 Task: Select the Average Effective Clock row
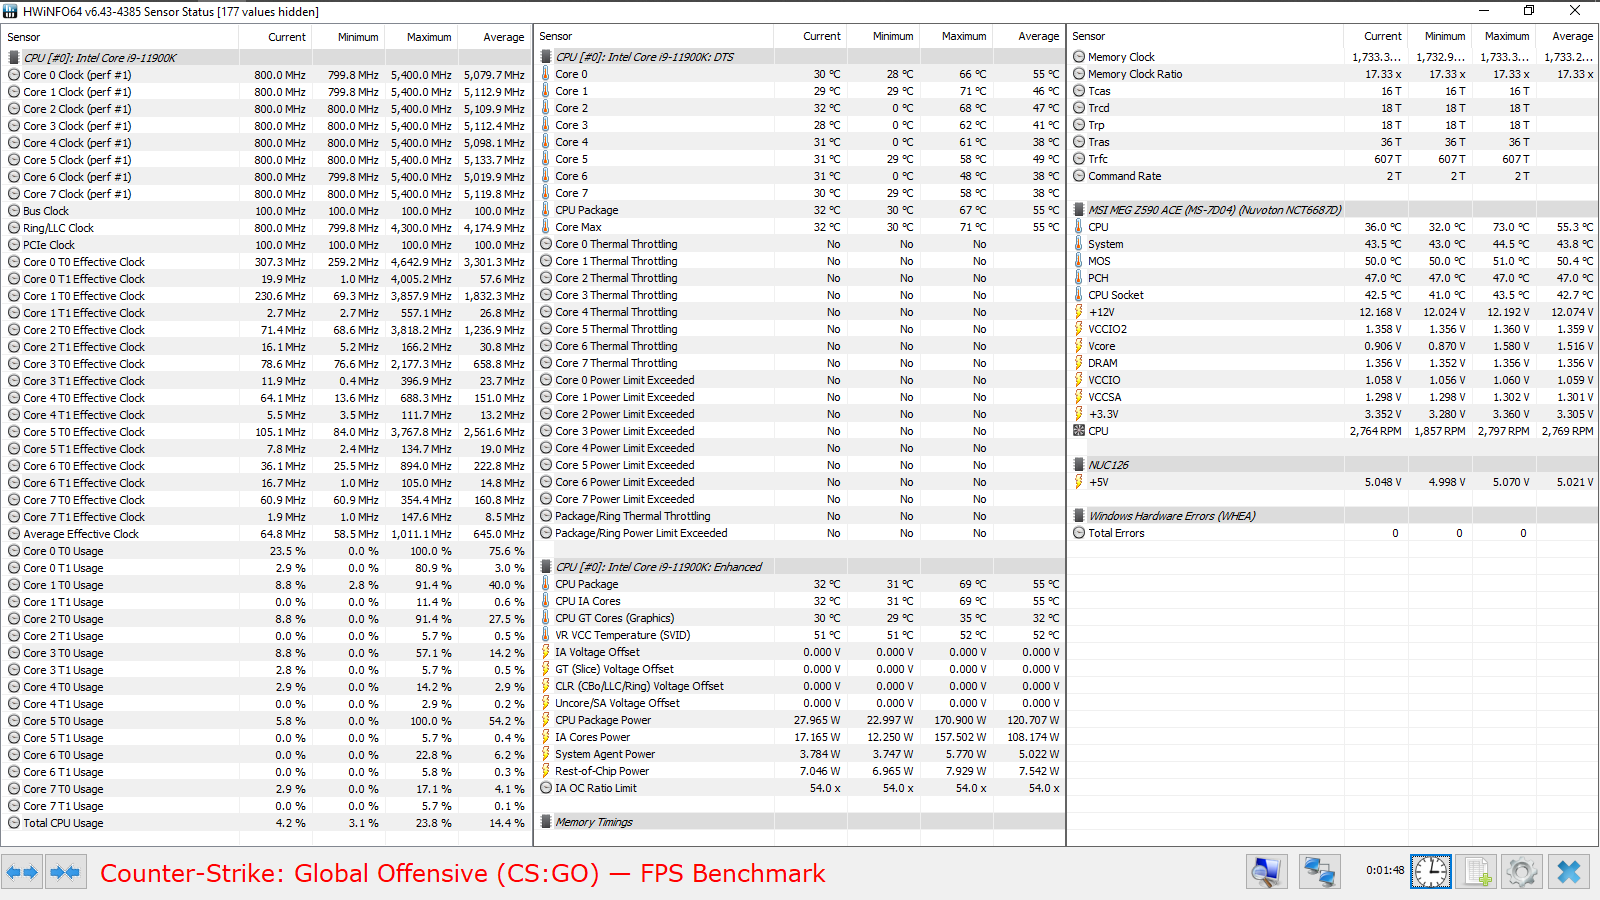coord(267,534)
